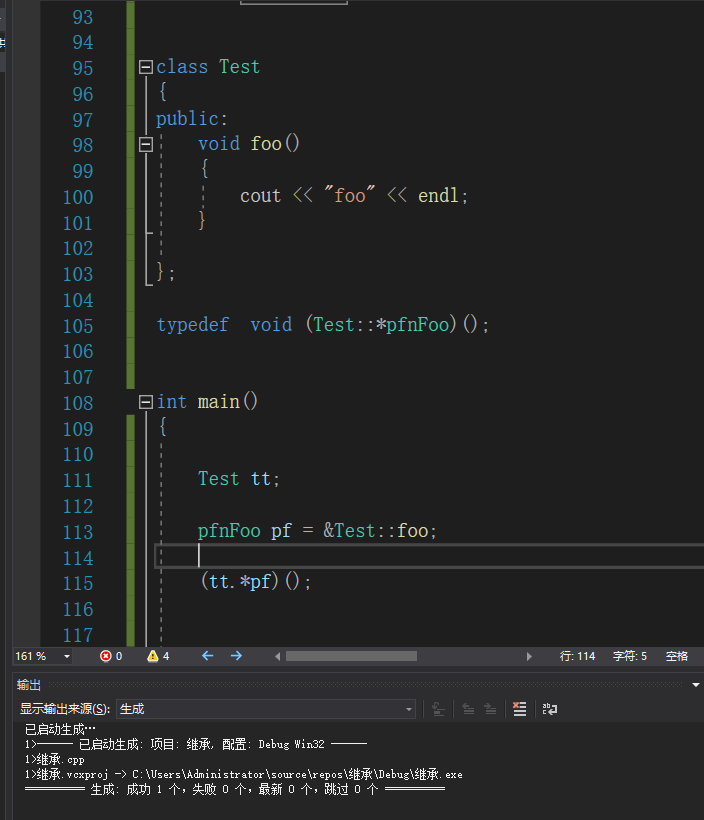The height and width of the screenshot is (820, 704).
Task: Click the current empty line 114
Action: pyautogui.click(x=429, y=556)
